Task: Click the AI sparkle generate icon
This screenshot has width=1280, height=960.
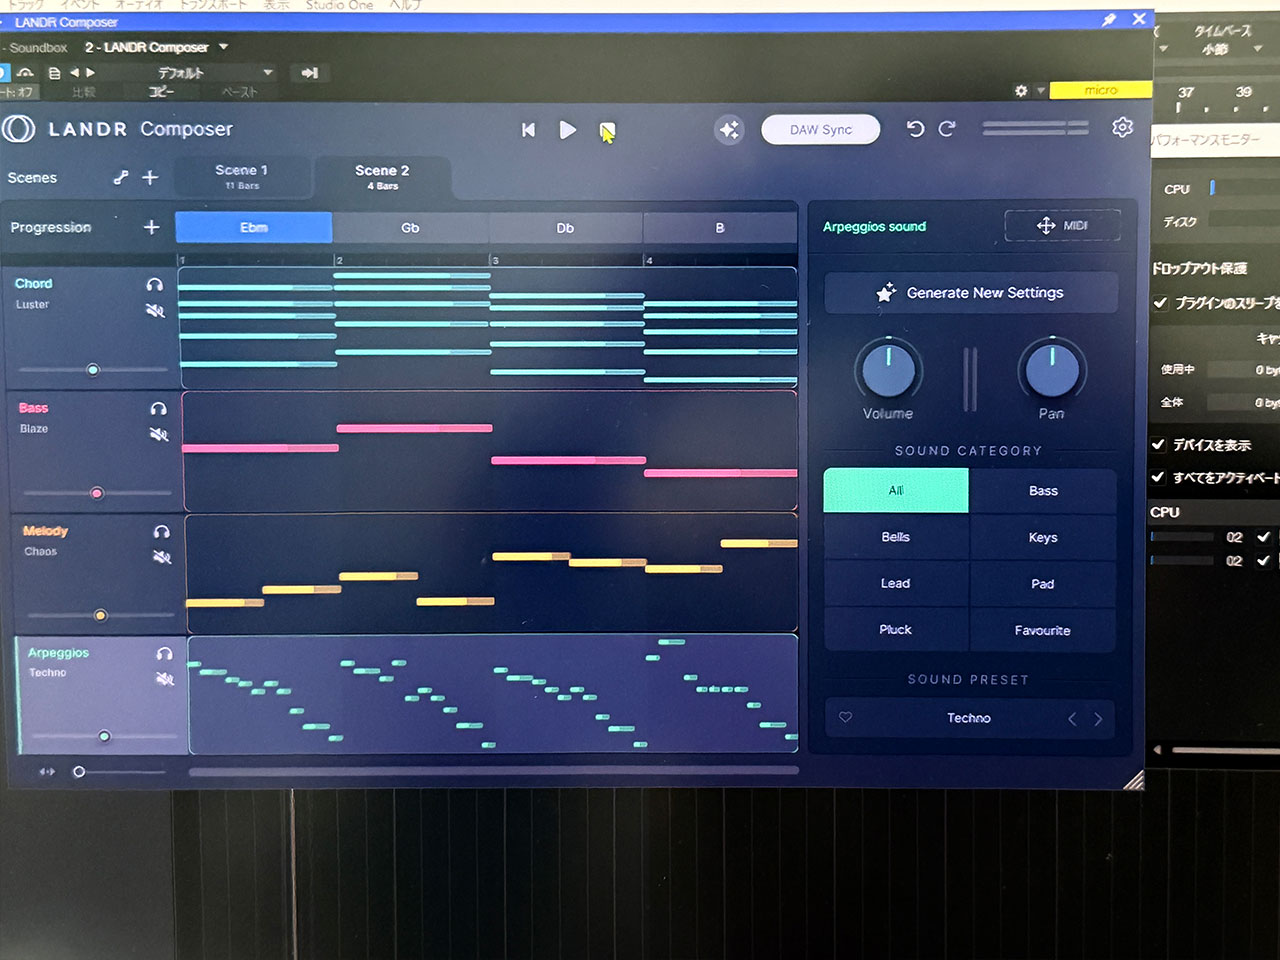Action: pyautogui.click(x=729, y=130)
